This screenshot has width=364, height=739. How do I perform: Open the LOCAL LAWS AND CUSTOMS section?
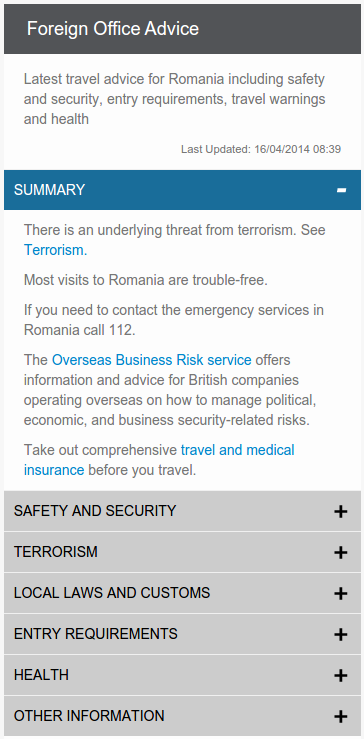tap(182, 593)
